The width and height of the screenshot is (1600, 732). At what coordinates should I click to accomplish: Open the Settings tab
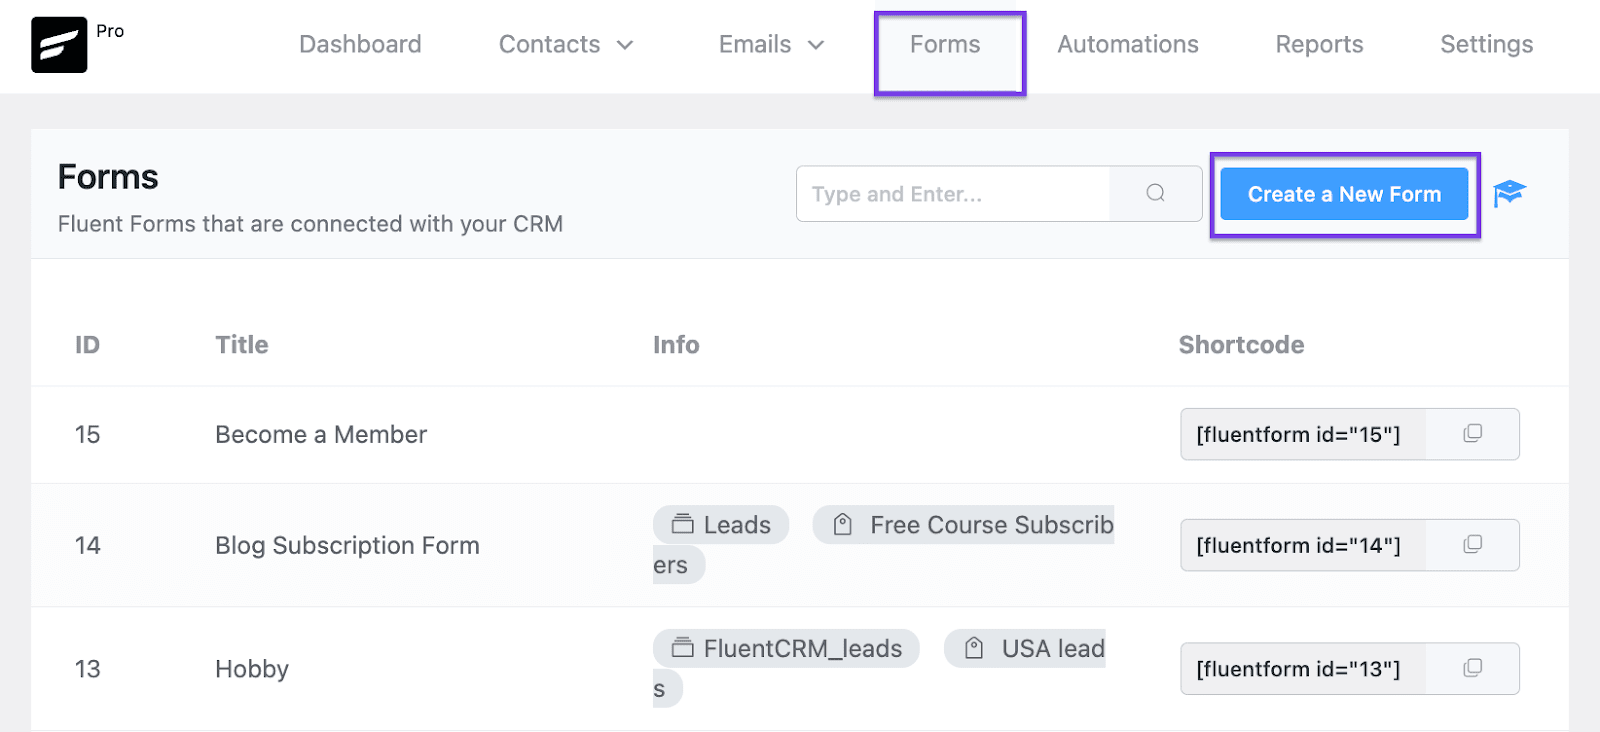(1486, 45)
